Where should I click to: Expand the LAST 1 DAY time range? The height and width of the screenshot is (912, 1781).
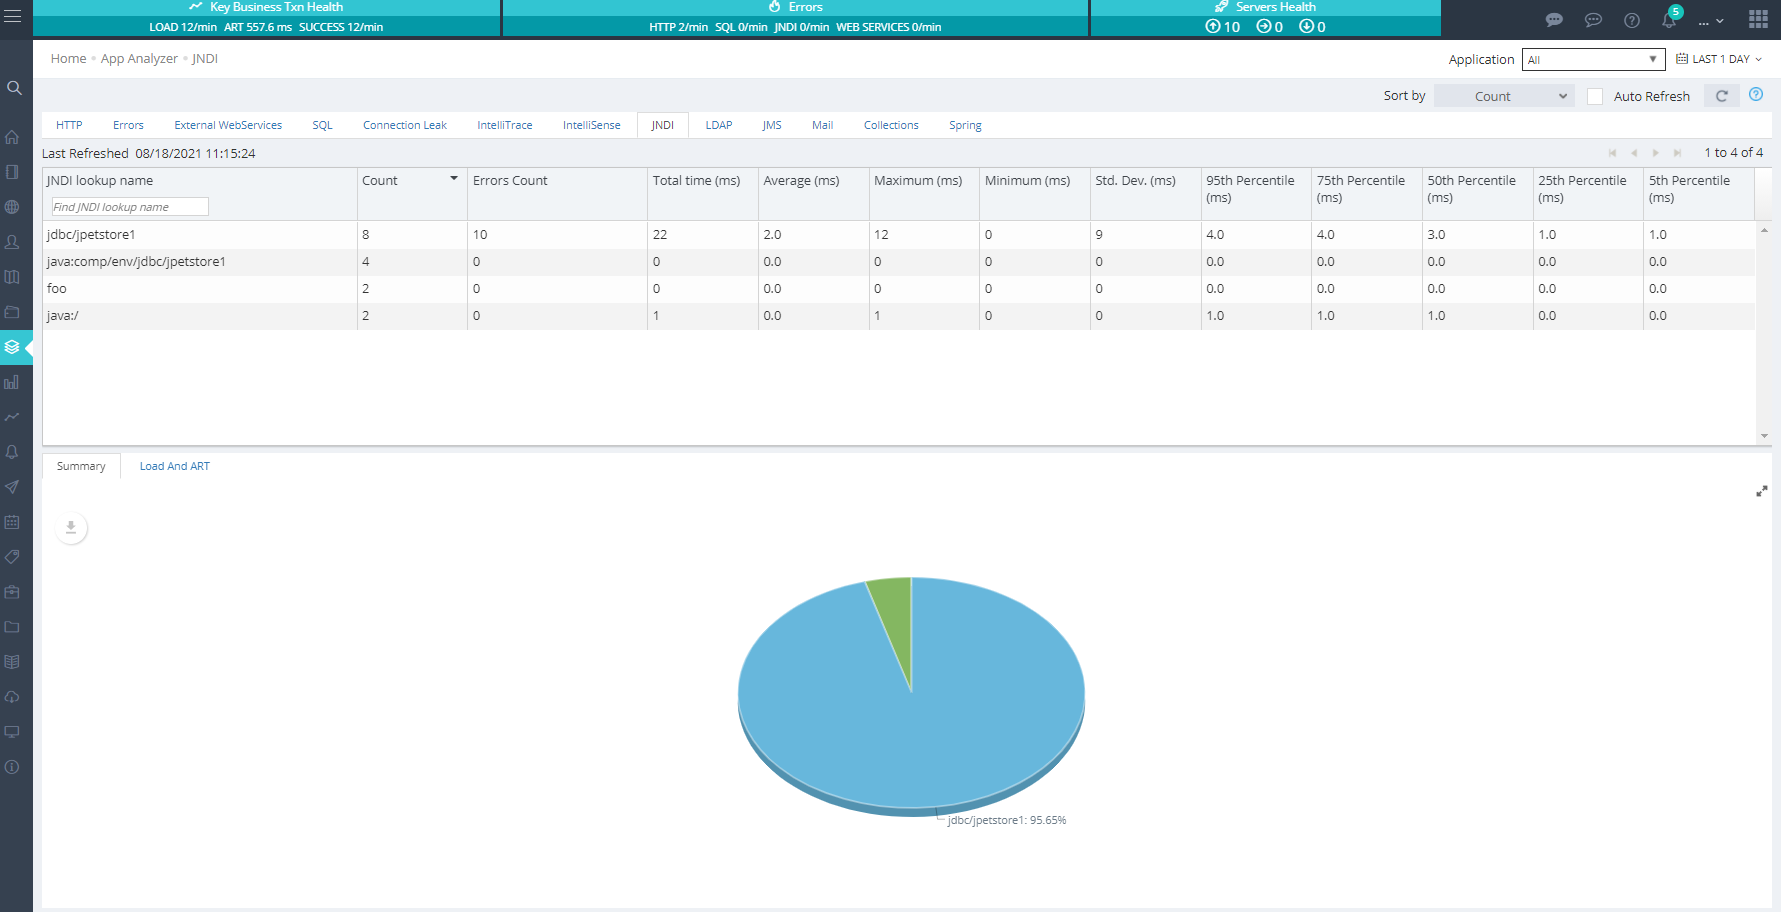tap(1719, 59)
